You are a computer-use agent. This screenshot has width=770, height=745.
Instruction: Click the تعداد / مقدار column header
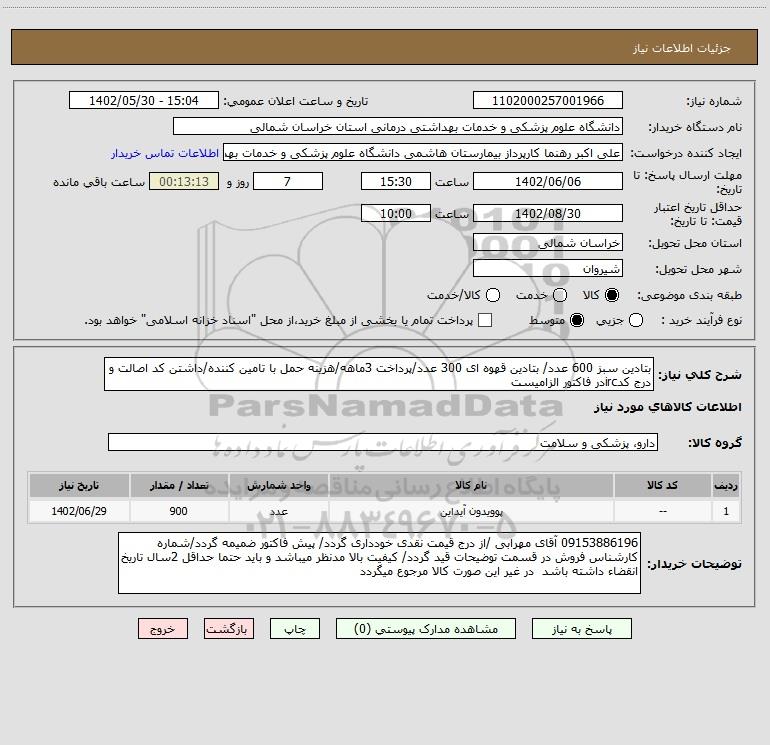pyautogui.click(x=179, y=485)
